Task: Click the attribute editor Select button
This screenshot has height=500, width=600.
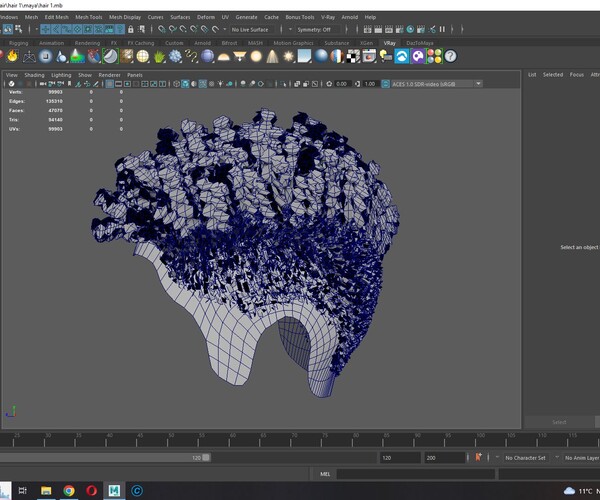Action: (x=559, y=422)
